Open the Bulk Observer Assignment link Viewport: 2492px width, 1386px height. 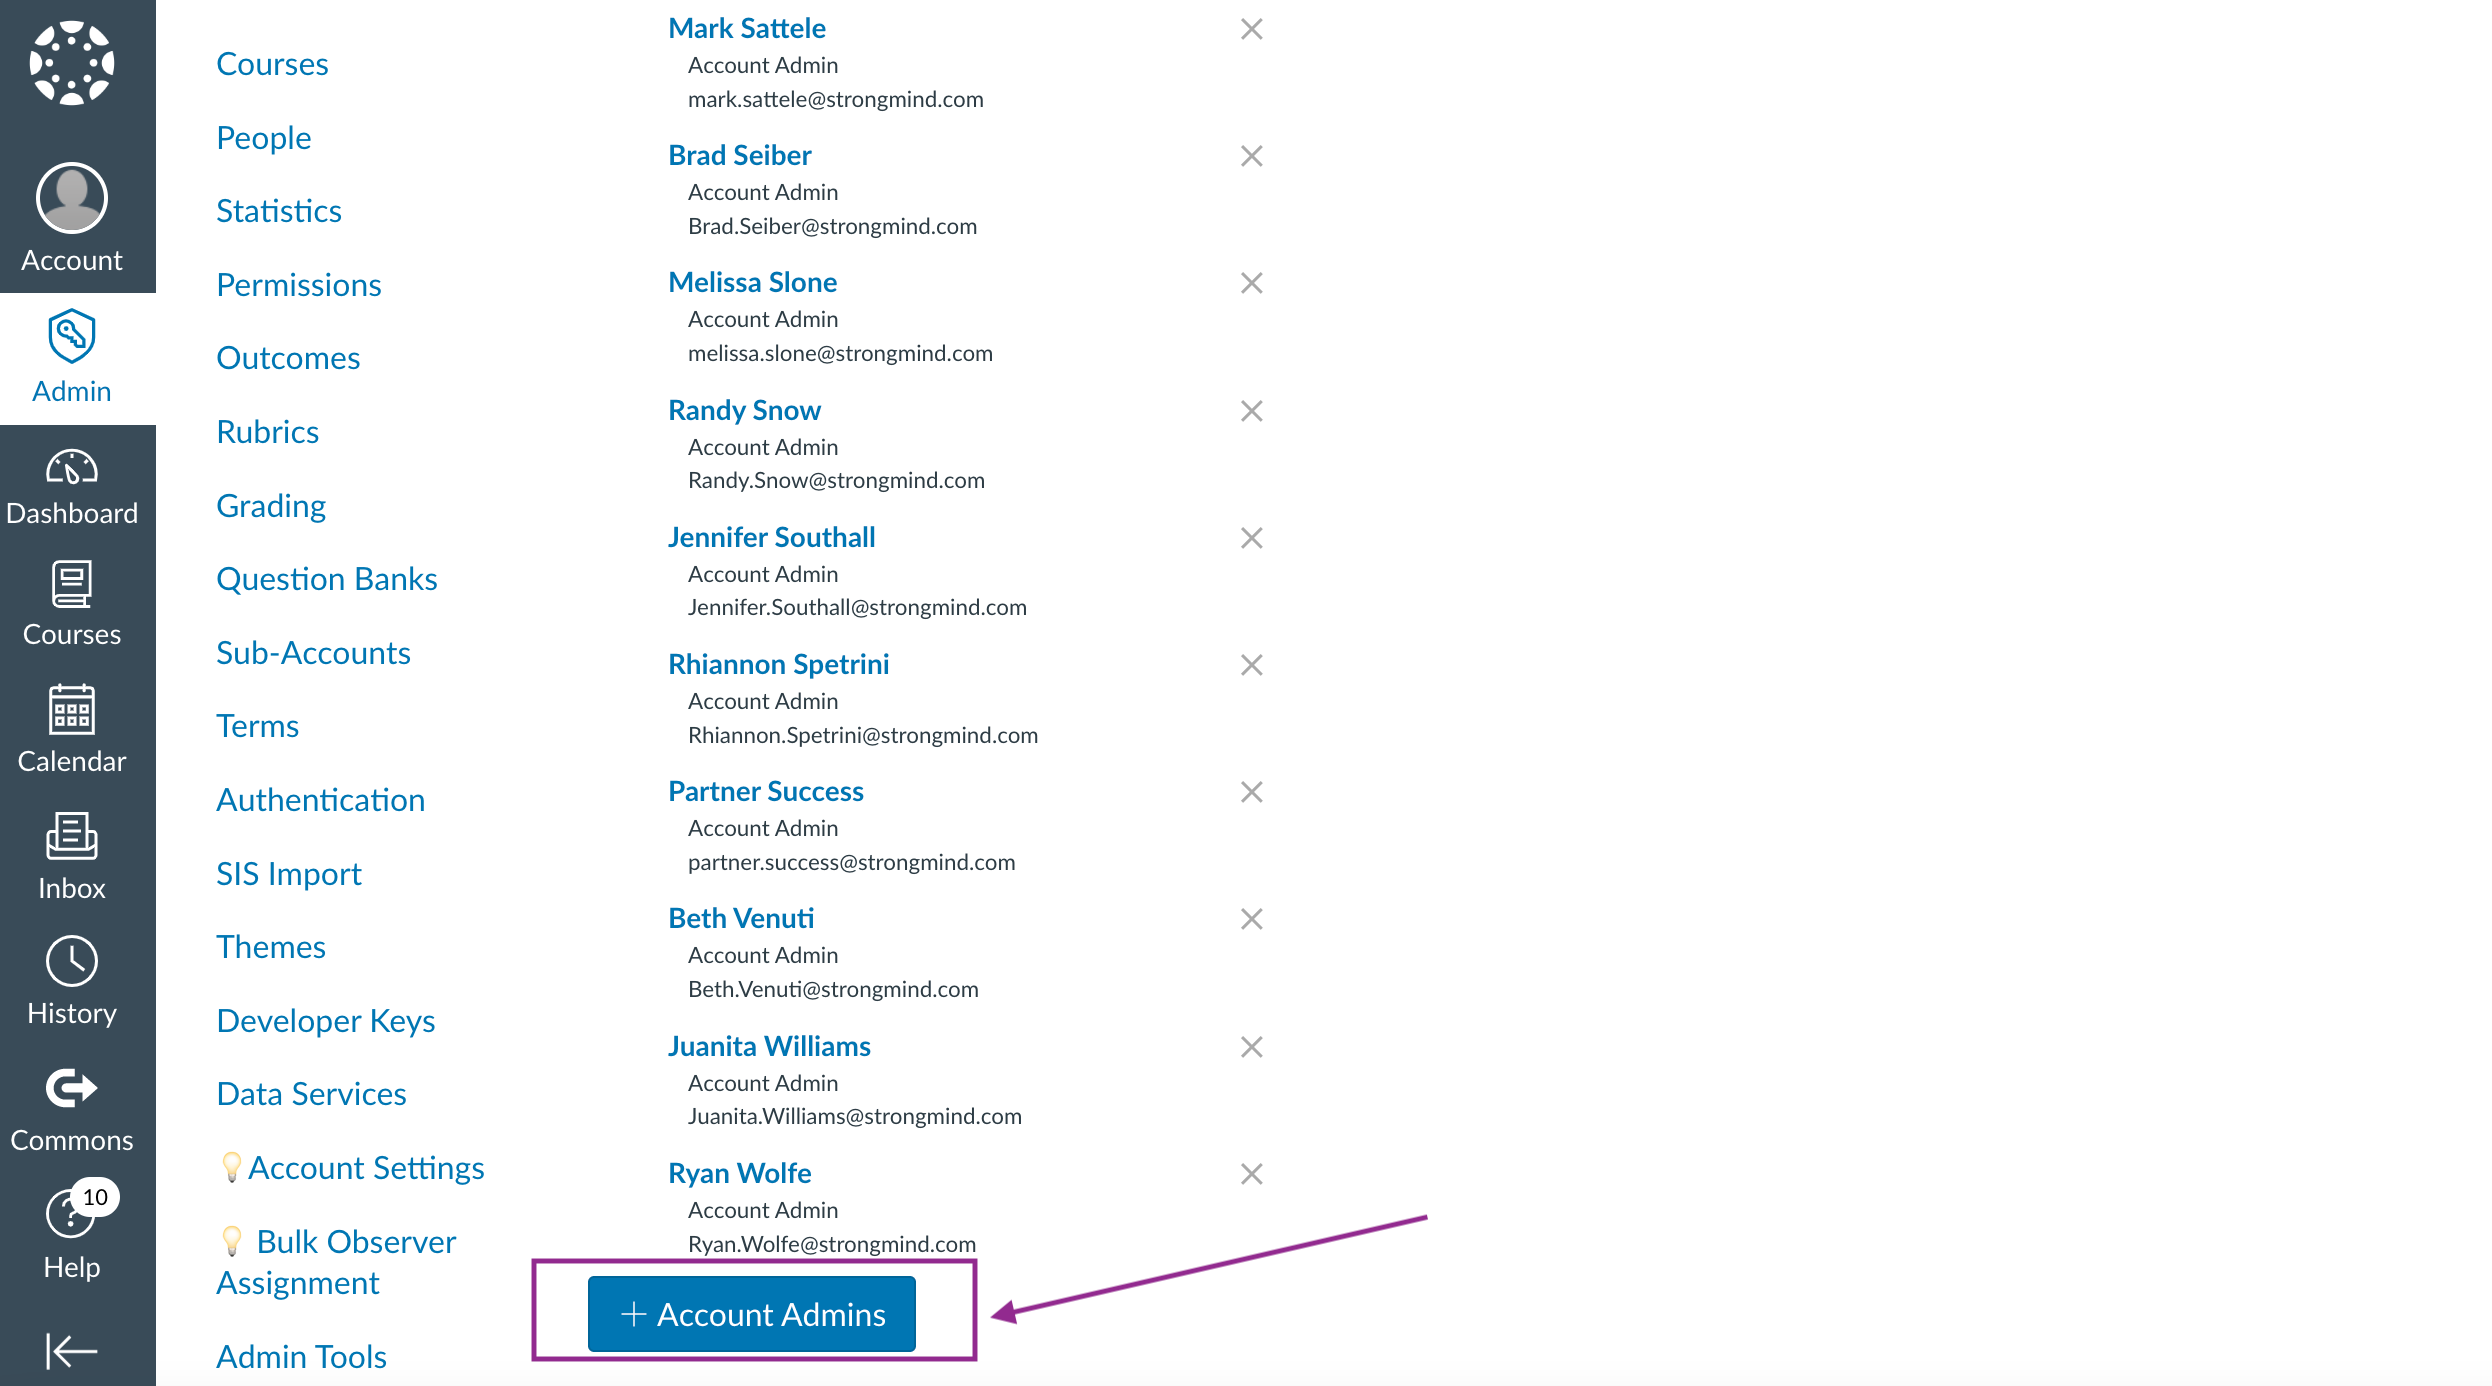click(x=337, y=1262)
